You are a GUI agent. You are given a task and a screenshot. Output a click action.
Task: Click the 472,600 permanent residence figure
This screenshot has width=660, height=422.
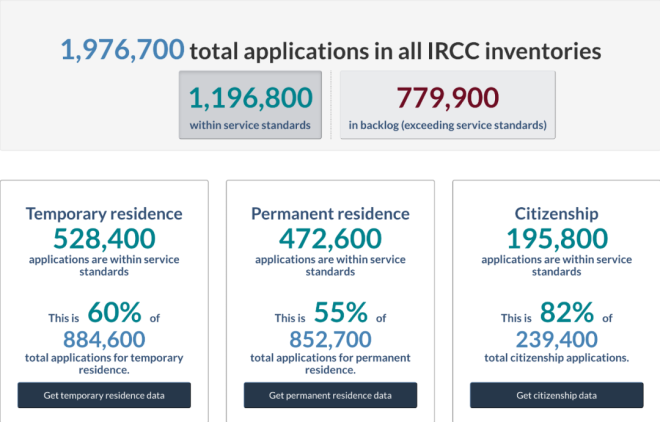click(330, 238)
